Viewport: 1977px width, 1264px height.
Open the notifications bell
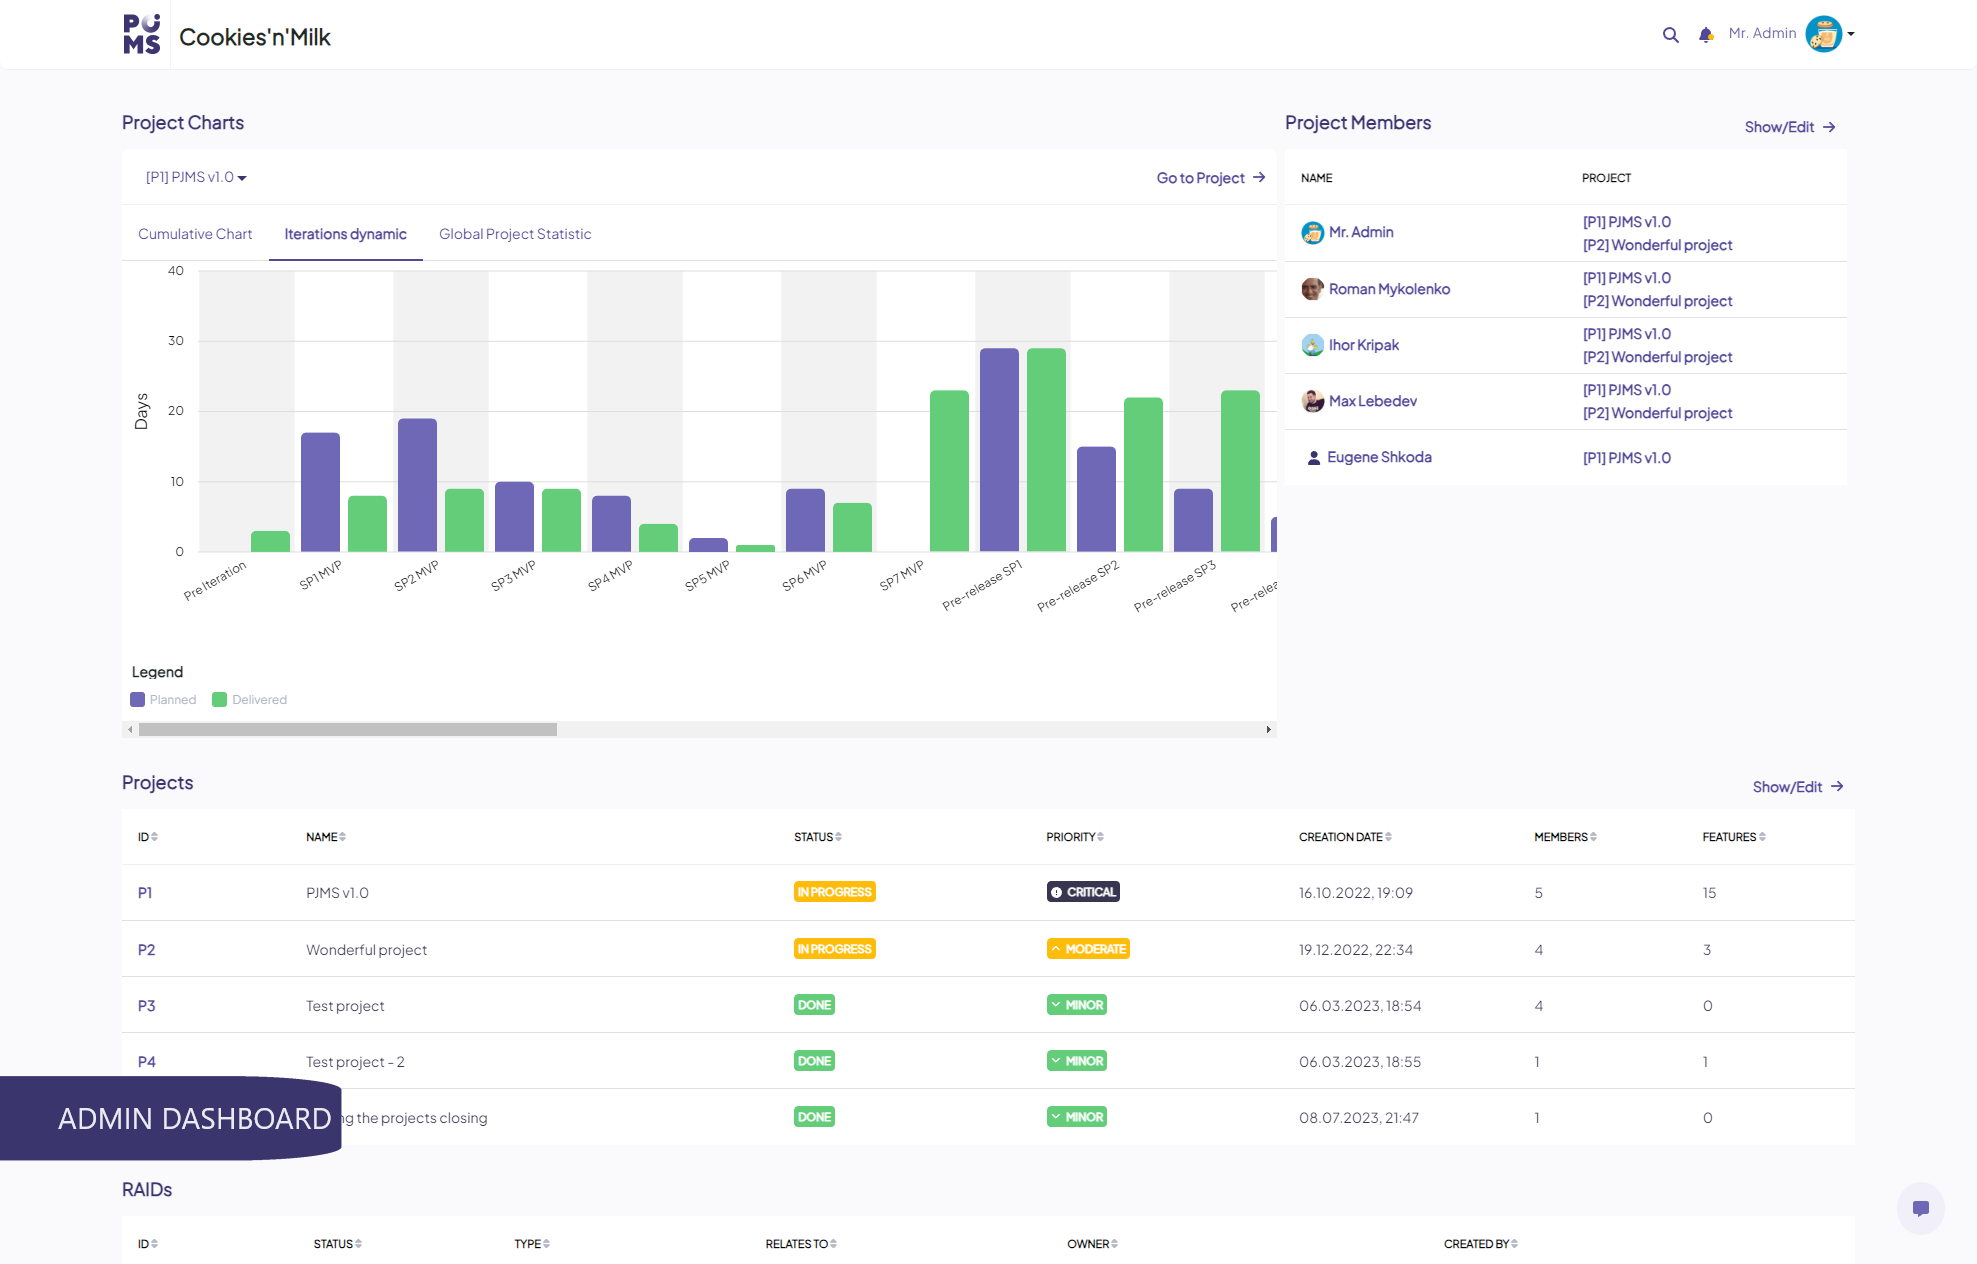point(1706,35)
